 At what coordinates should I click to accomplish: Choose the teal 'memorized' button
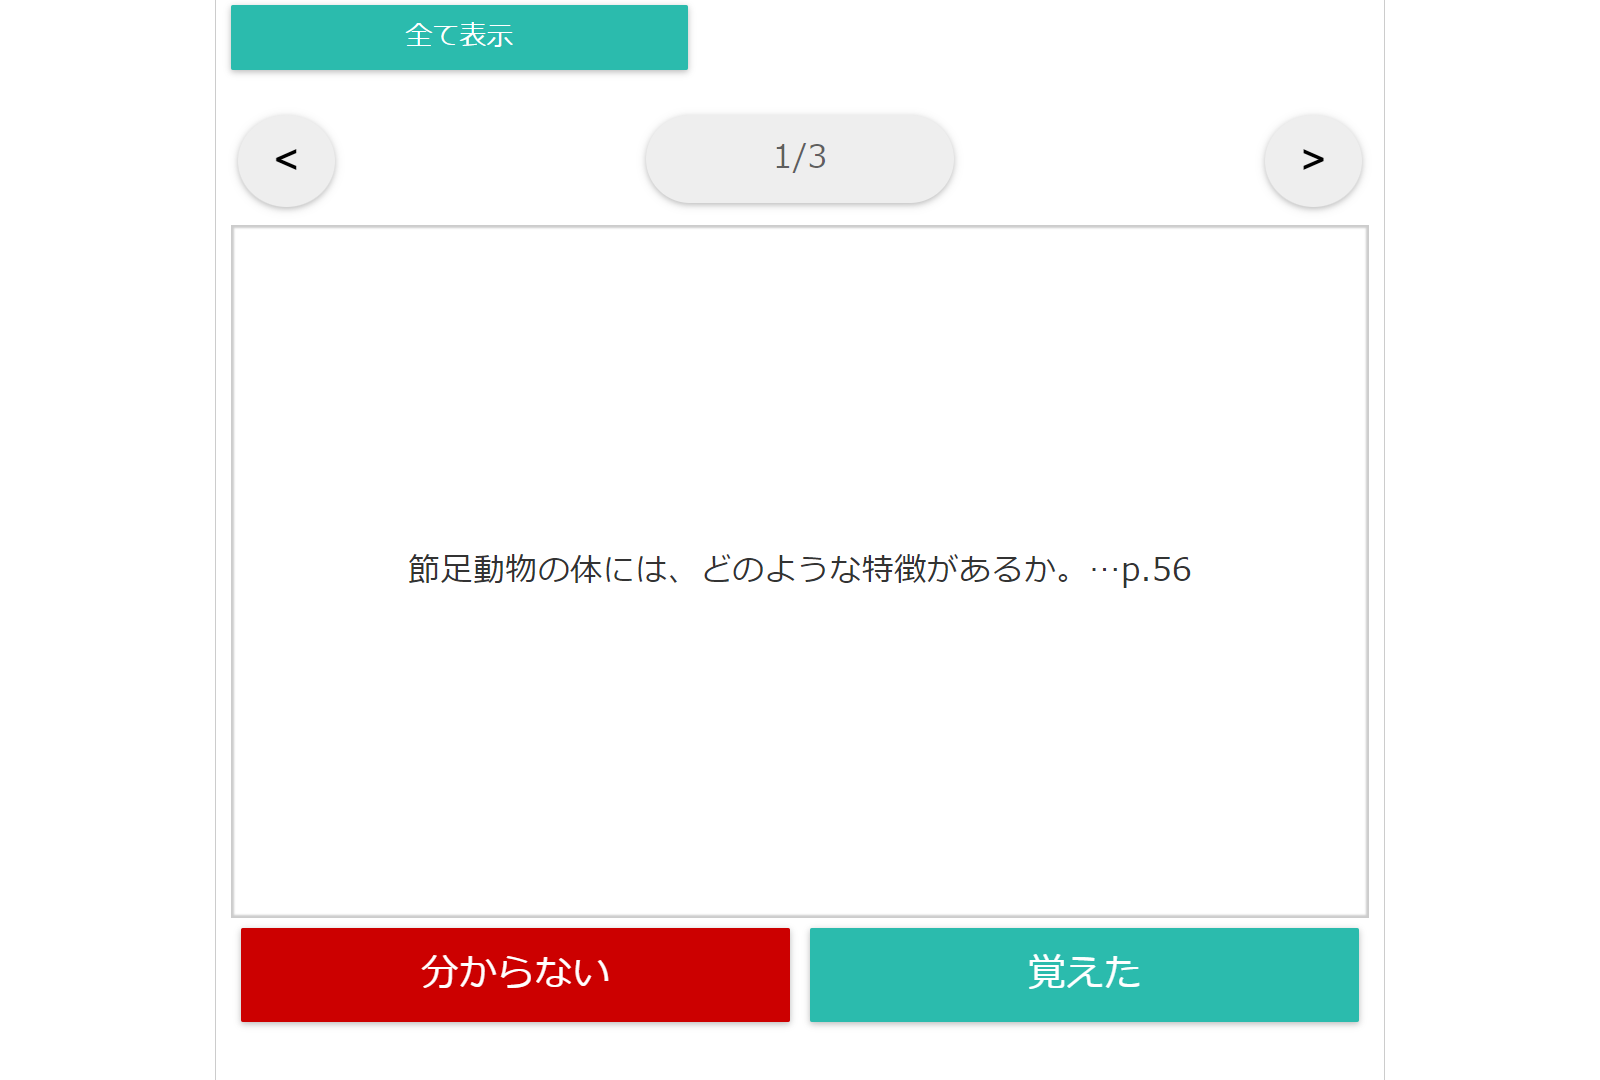pos(1084,974)
